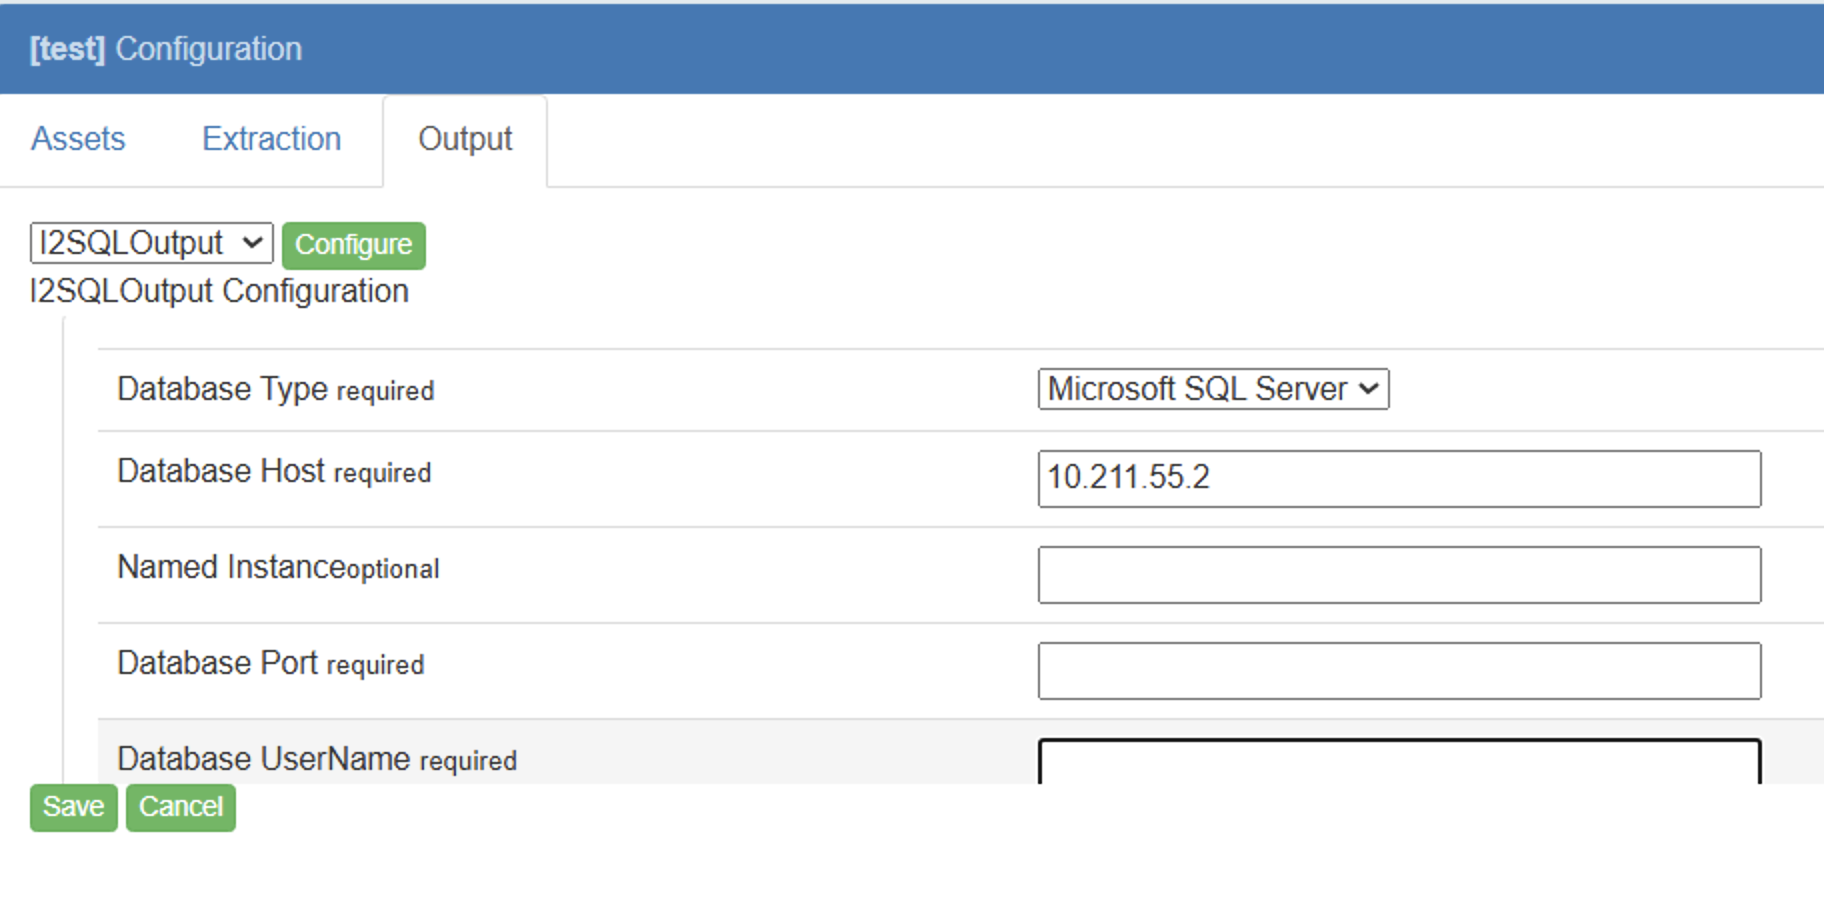Click the I2SQLOutput Configuration heading text
Viewport: 1824px width, 918px height.
(219, 291)
